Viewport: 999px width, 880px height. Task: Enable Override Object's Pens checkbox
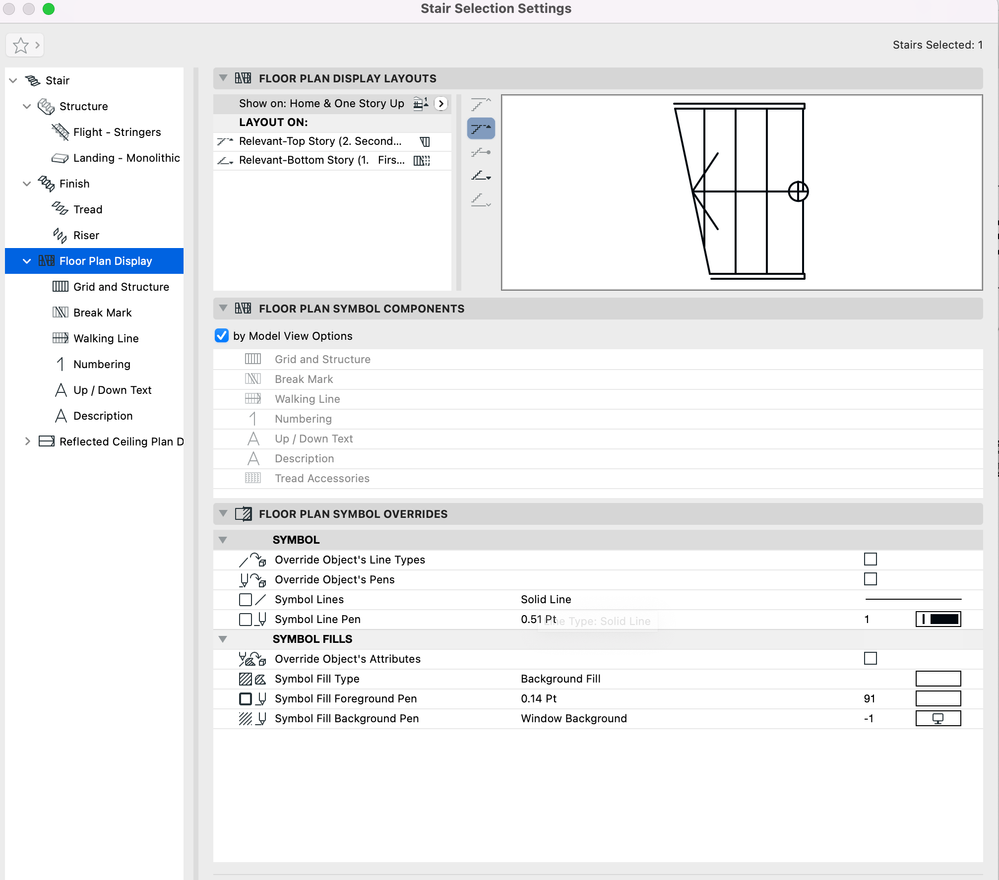(870, 580)
